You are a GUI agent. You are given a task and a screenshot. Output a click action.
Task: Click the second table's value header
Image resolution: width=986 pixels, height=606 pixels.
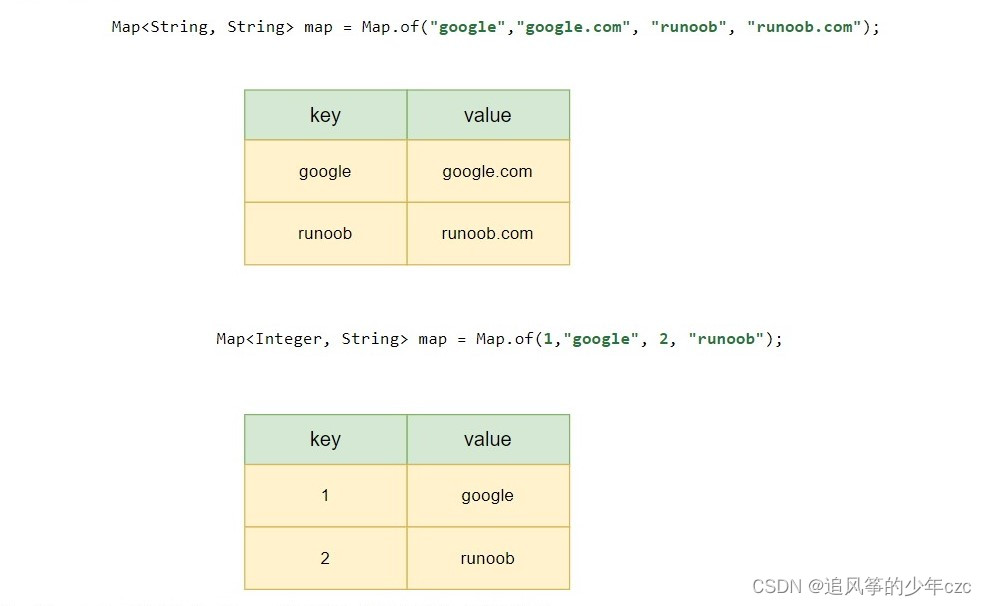(x=488, y=439)
